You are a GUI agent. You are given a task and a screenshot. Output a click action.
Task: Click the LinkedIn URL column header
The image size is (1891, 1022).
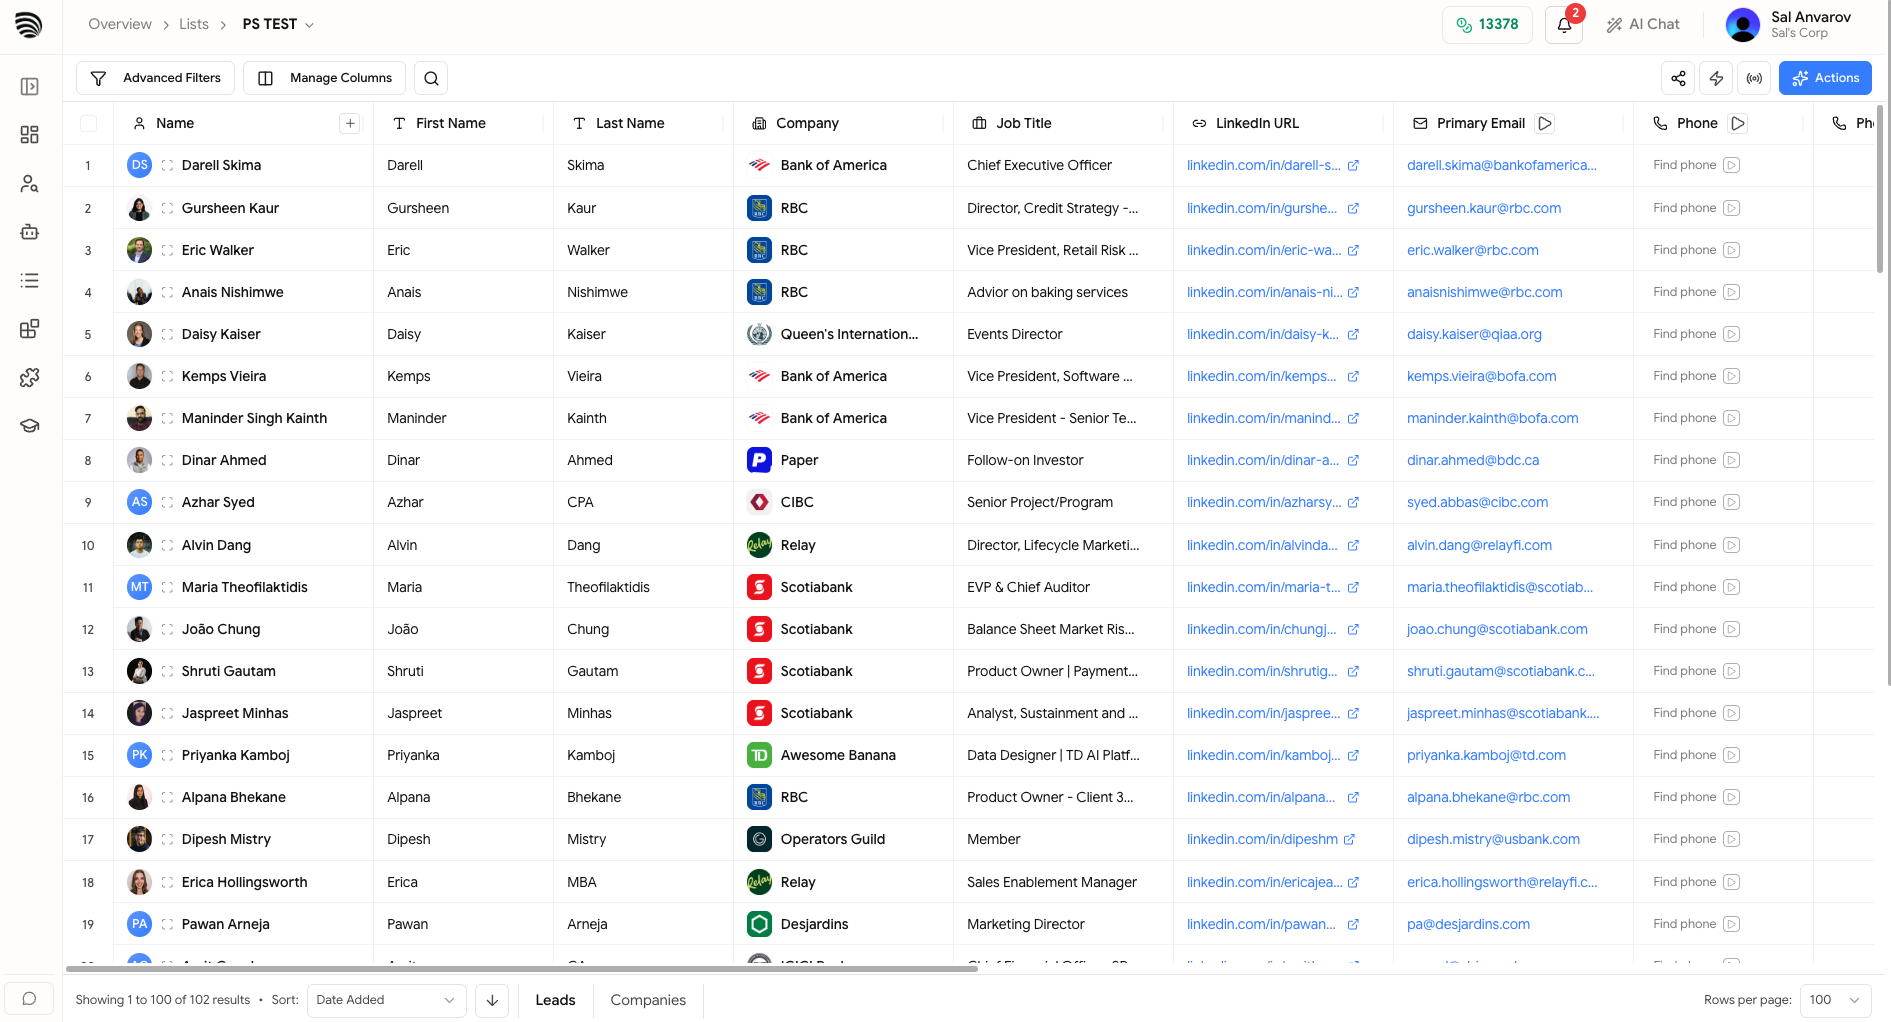1257,123
